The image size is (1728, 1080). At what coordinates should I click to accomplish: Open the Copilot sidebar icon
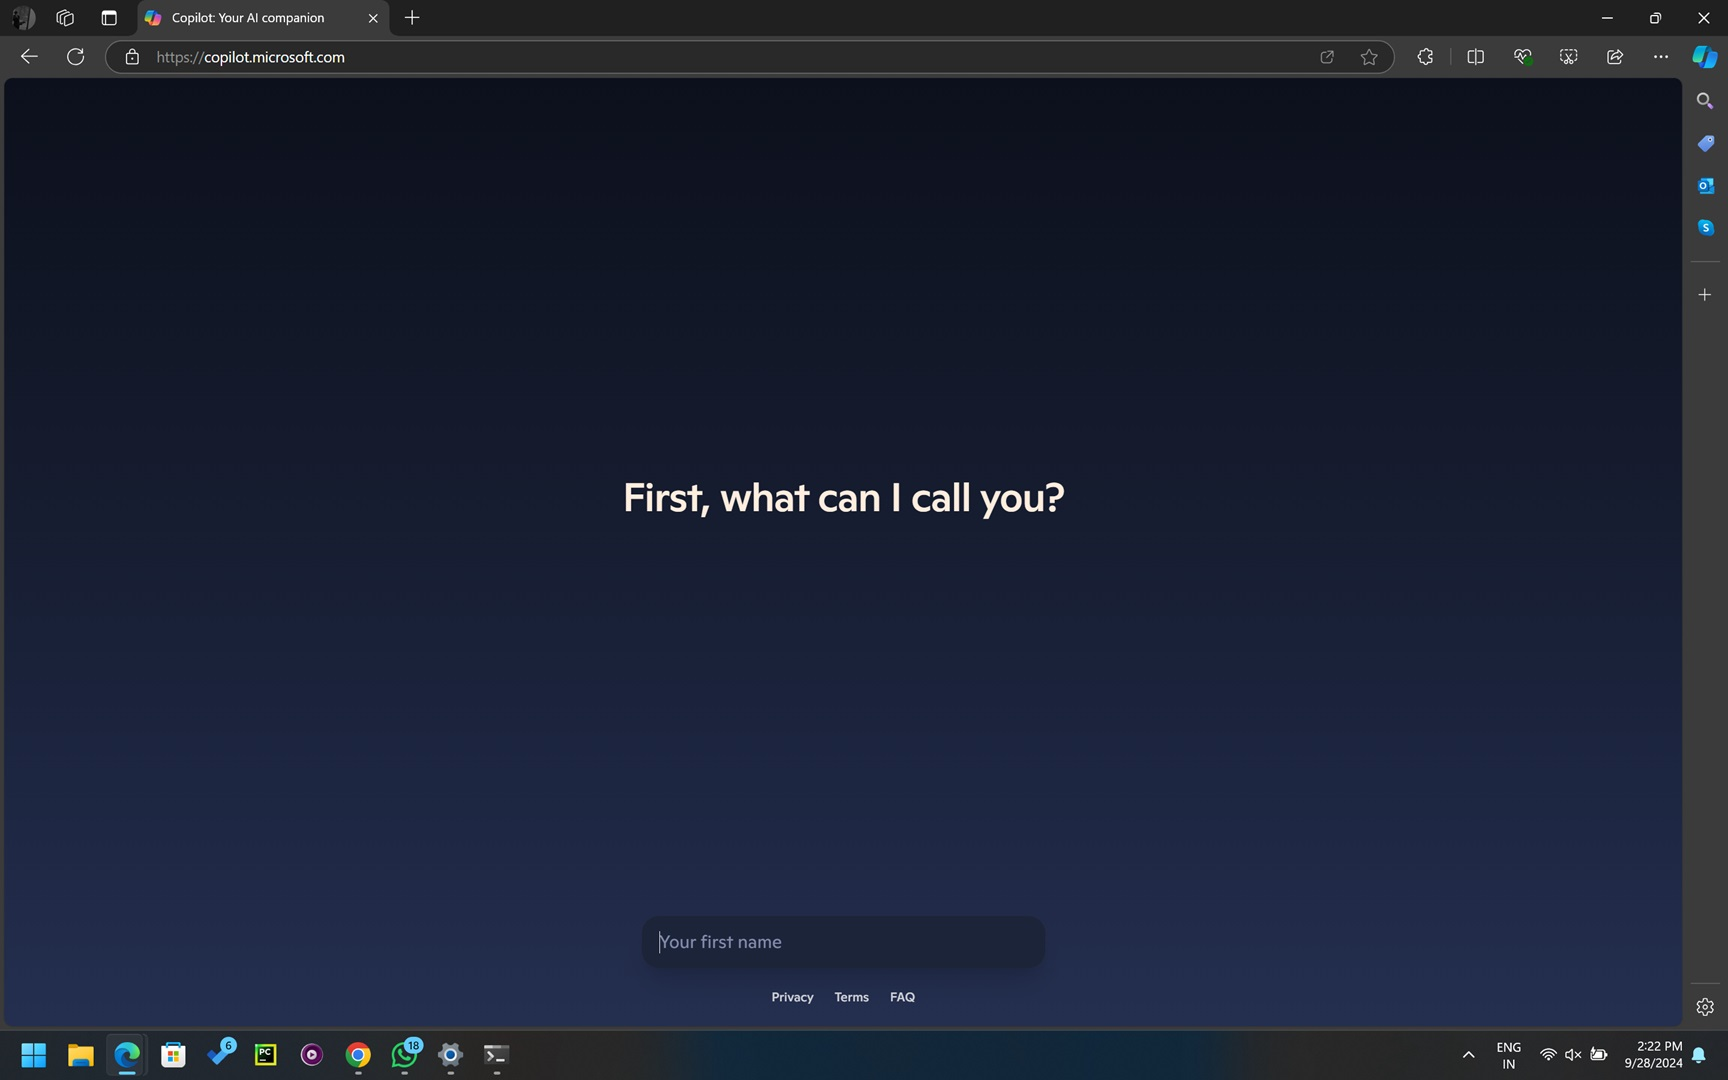1704,57
